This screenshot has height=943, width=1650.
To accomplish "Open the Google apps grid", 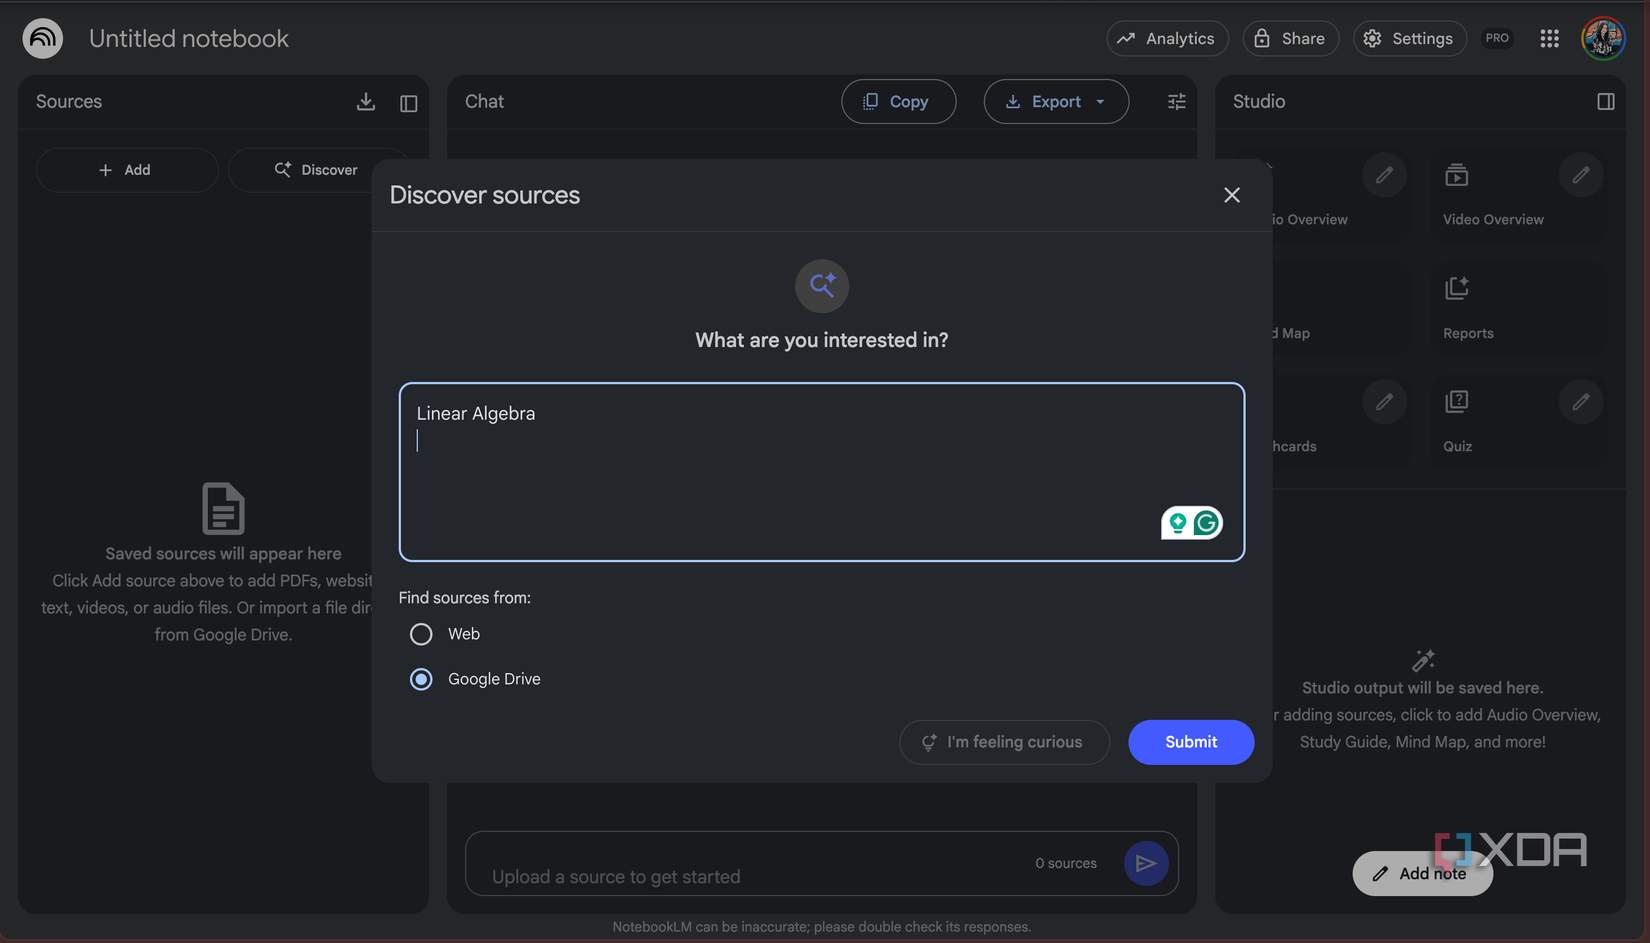I will pyautogui.click(x=1549, y=38).
